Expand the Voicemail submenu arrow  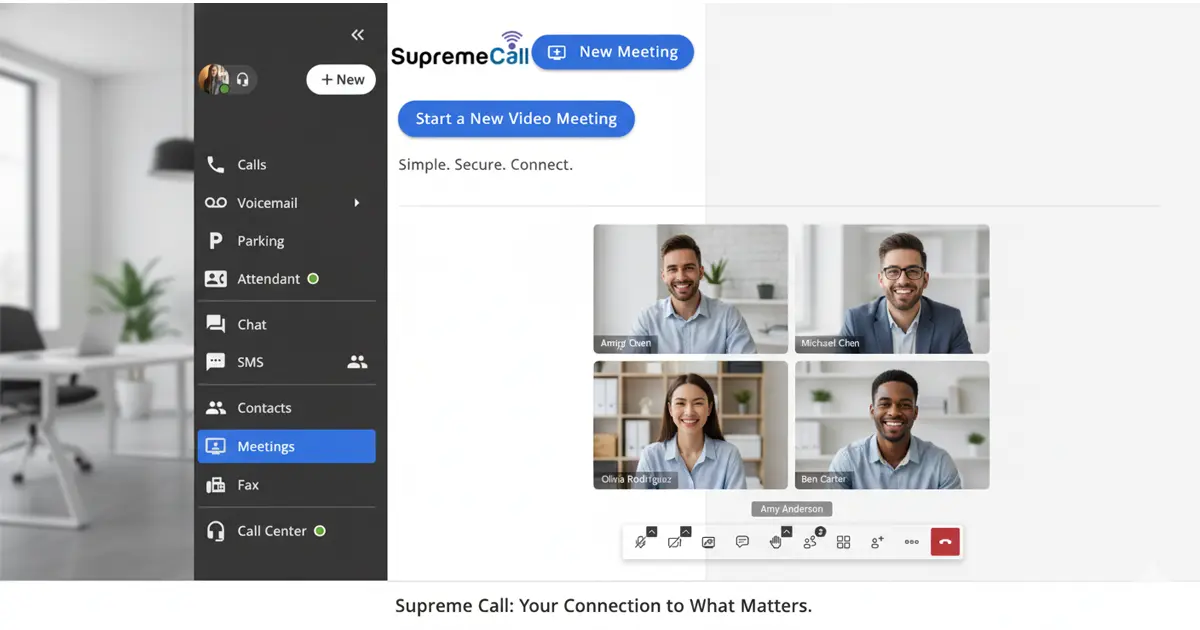[x=357, y=203]
